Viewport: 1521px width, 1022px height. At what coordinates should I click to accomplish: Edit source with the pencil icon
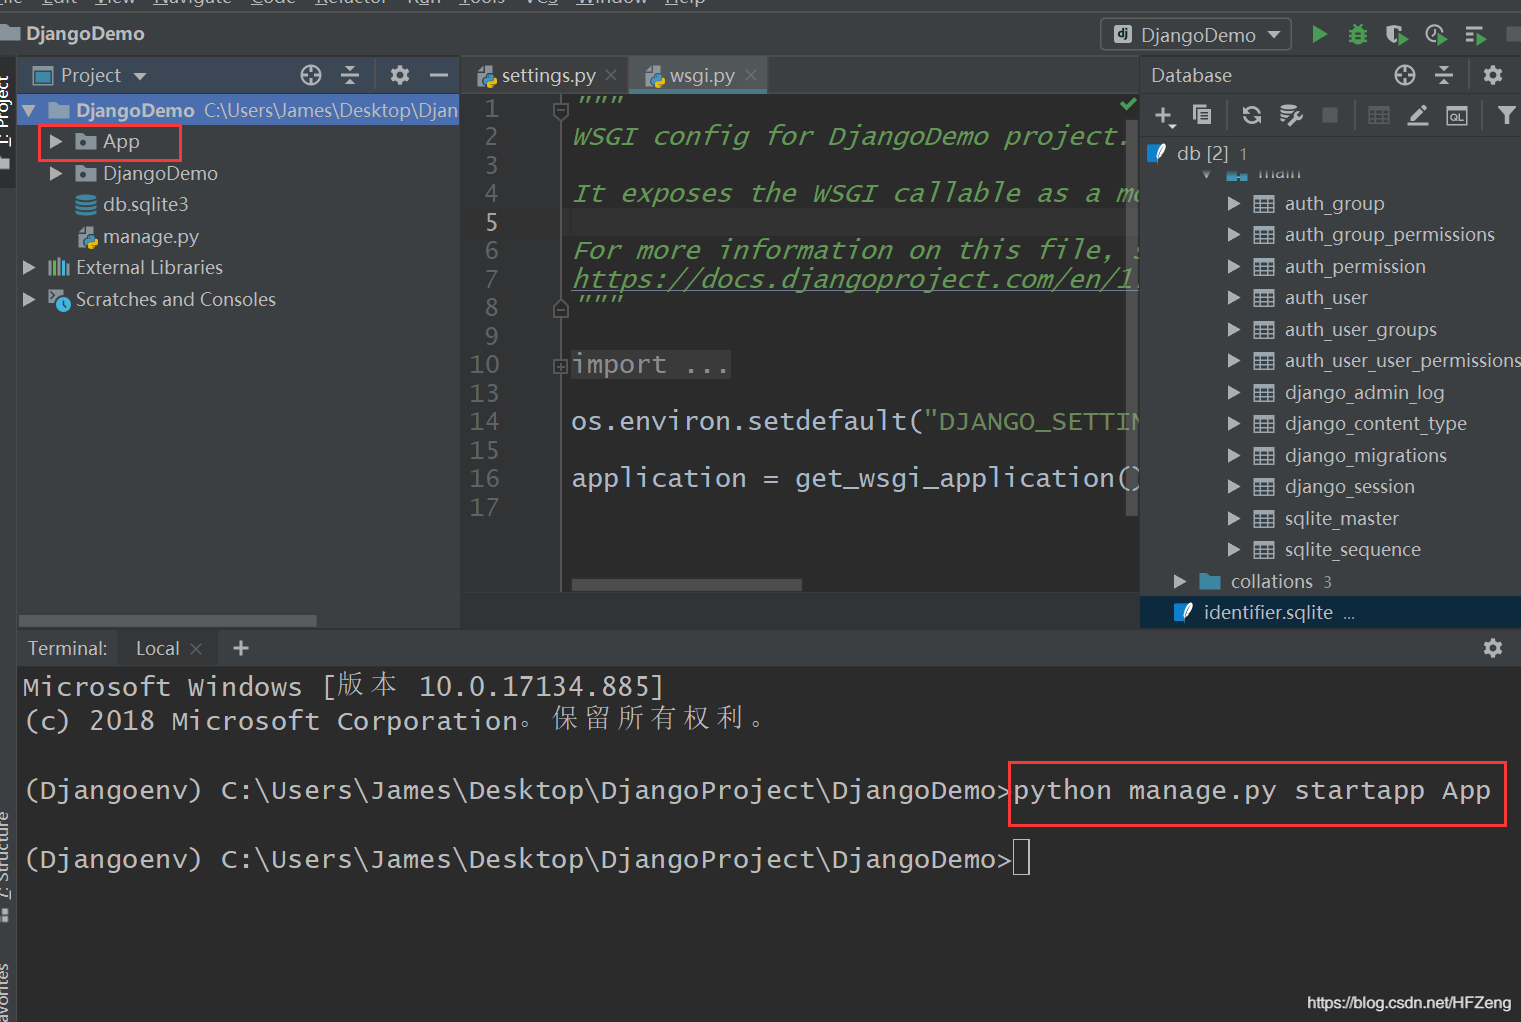1418,115
